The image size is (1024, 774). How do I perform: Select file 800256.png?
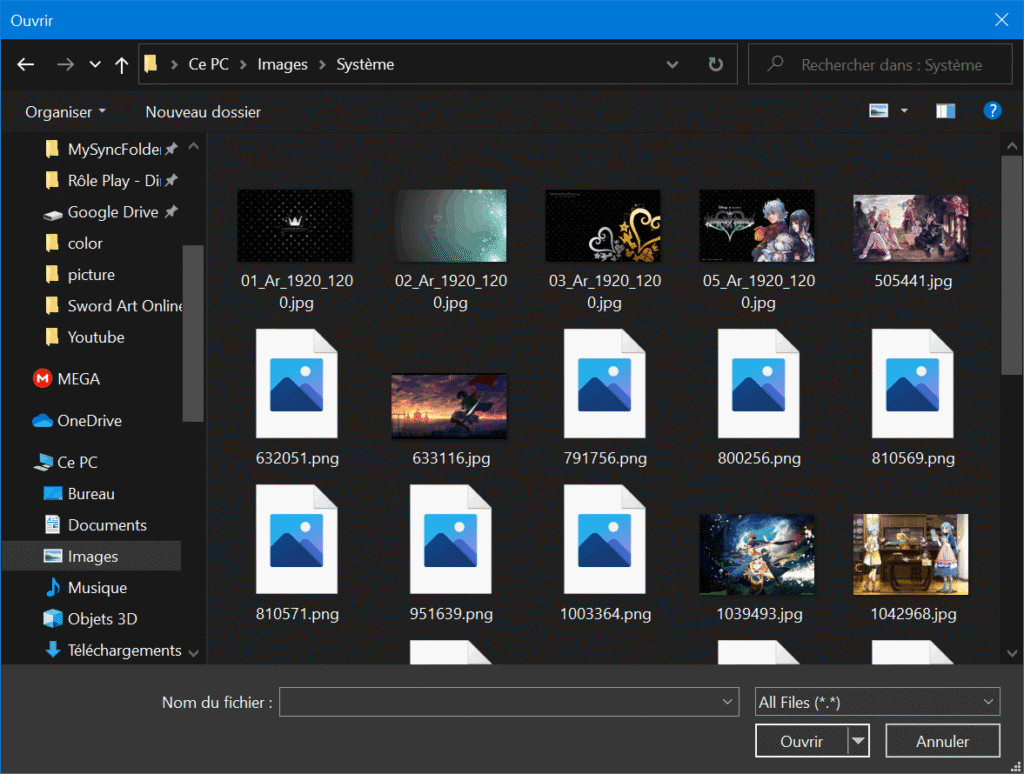[758, 397]
